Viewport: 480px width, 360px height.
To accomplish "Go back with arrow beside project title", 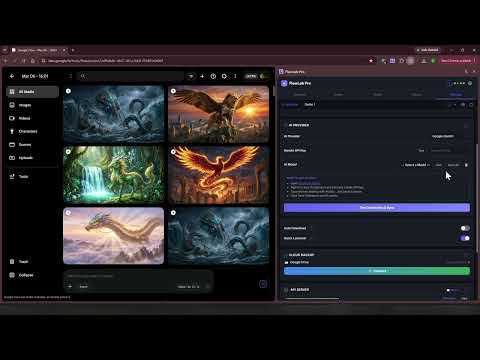I will coord(12,76).
